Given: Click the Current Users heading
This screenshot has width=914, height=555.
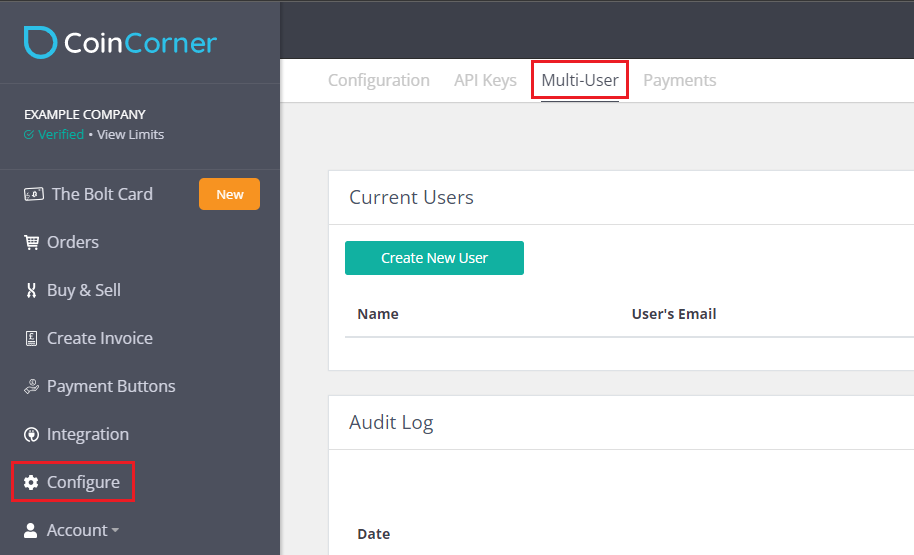Looking at the screenshot, I should [412, 198].
